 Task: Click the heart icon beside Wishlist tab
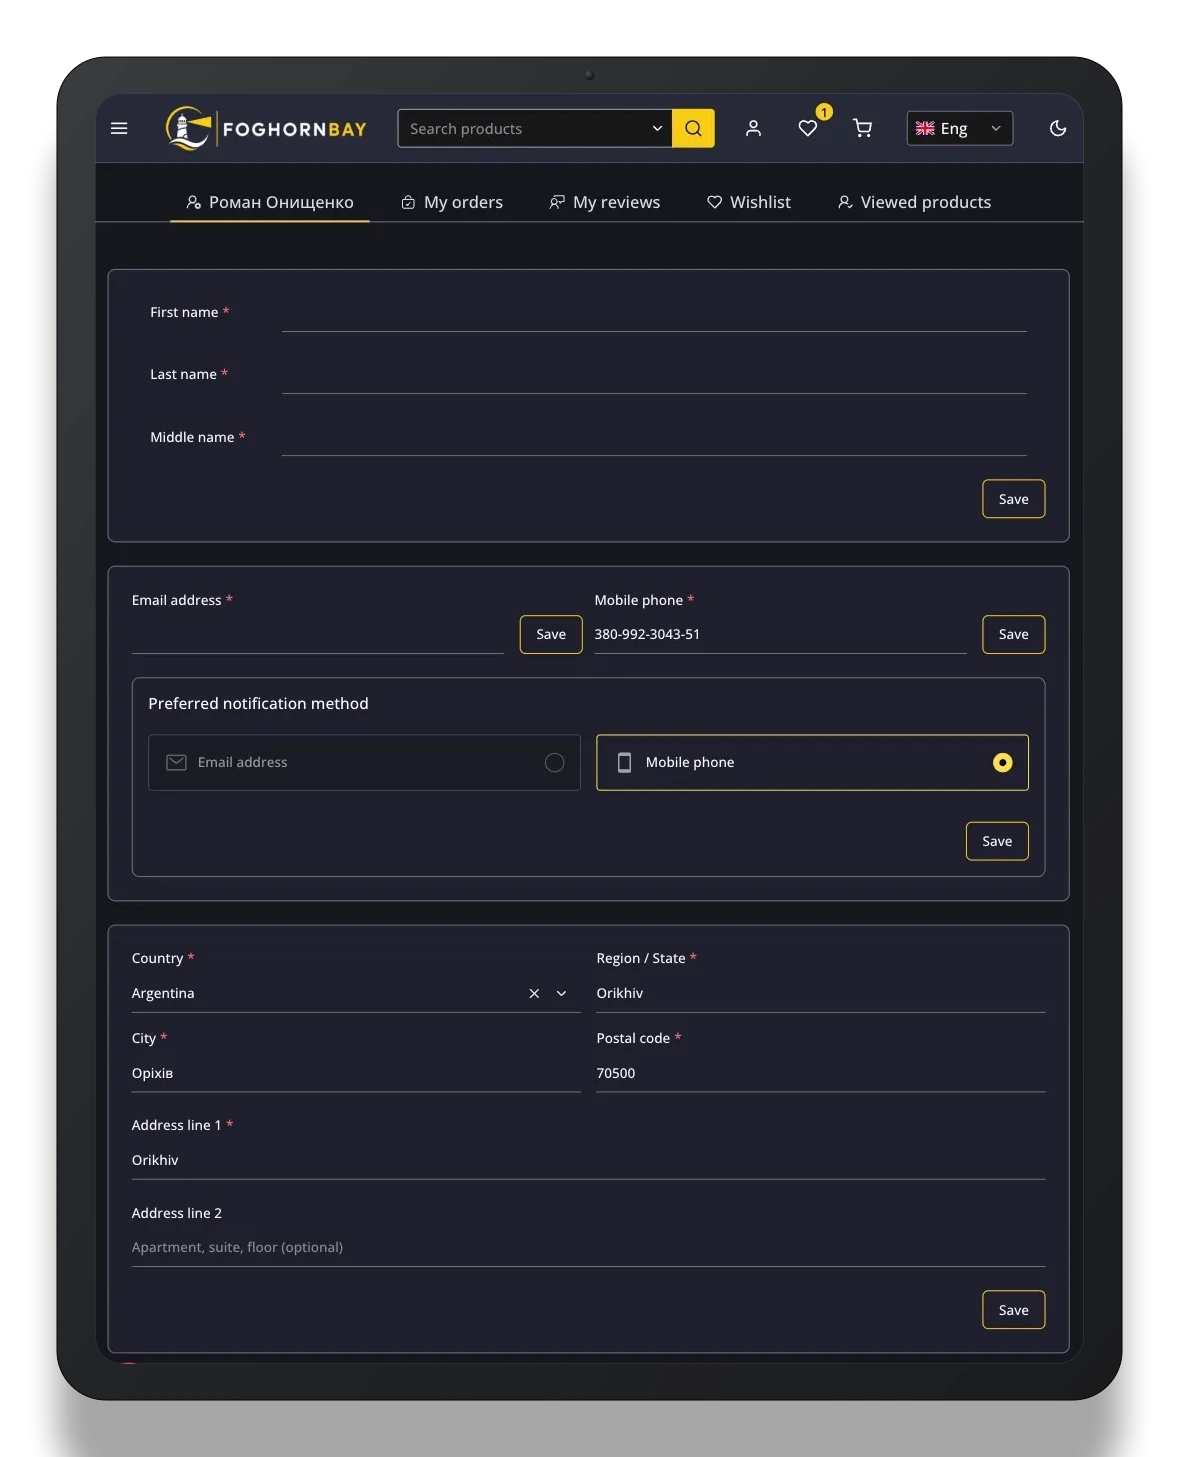[714, 202]
